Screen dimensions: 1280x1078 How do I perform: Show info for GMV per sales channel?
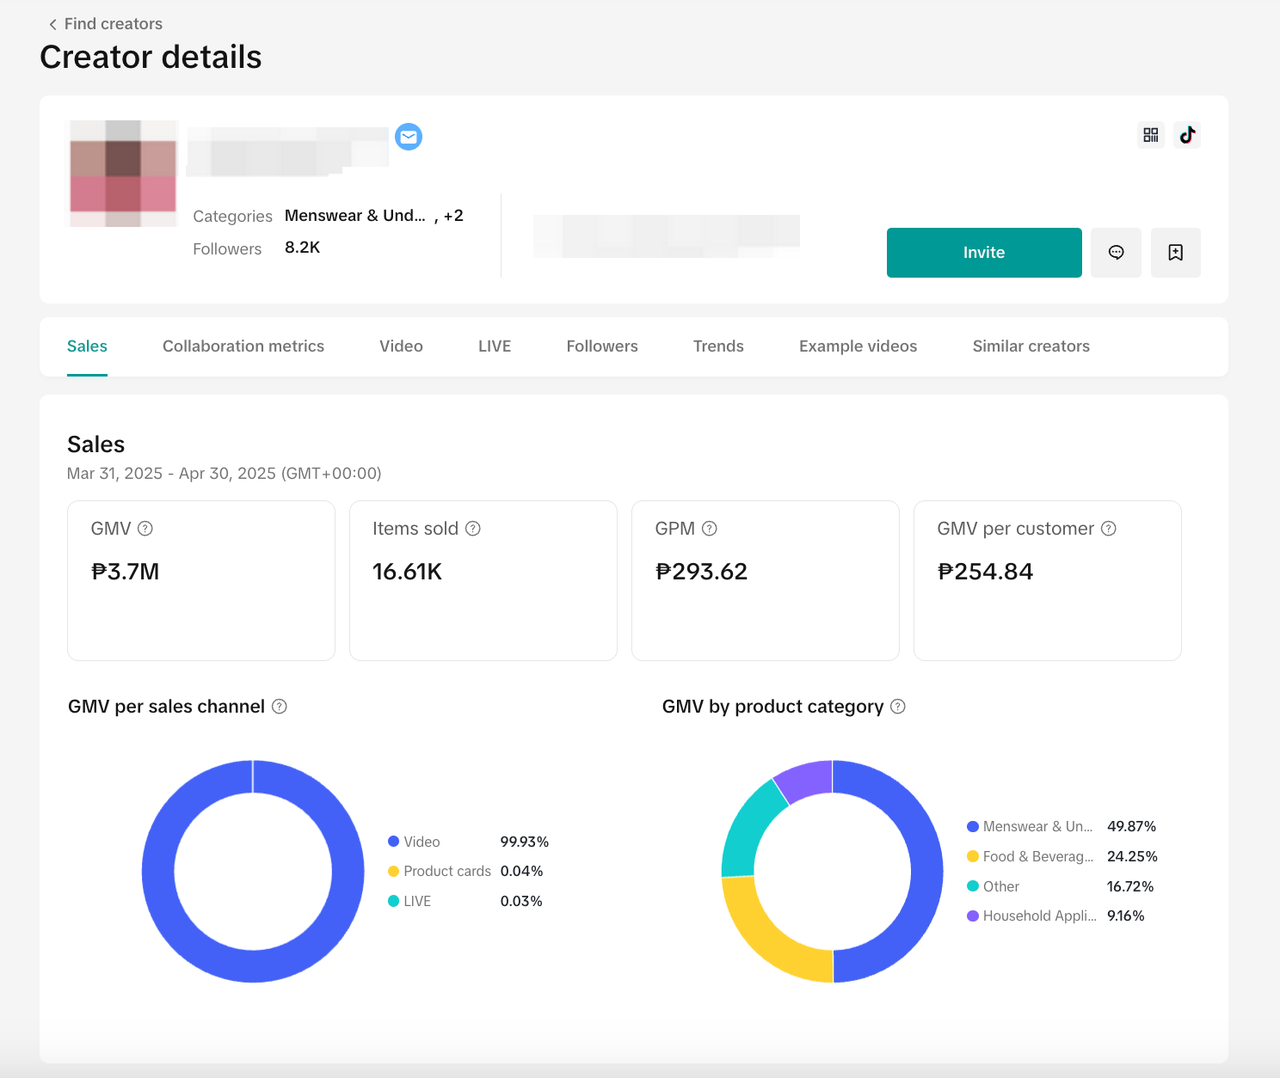click(x=280, y=707)
